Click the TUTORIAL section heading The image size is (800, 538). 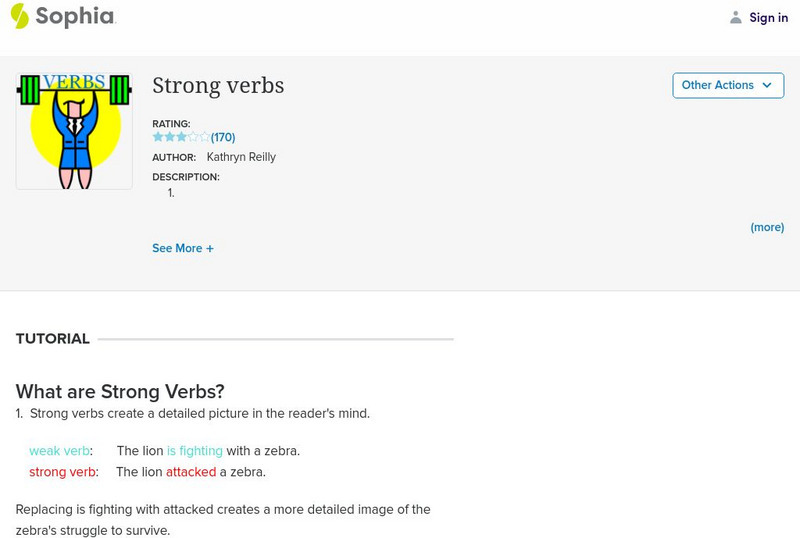(53, 339)
